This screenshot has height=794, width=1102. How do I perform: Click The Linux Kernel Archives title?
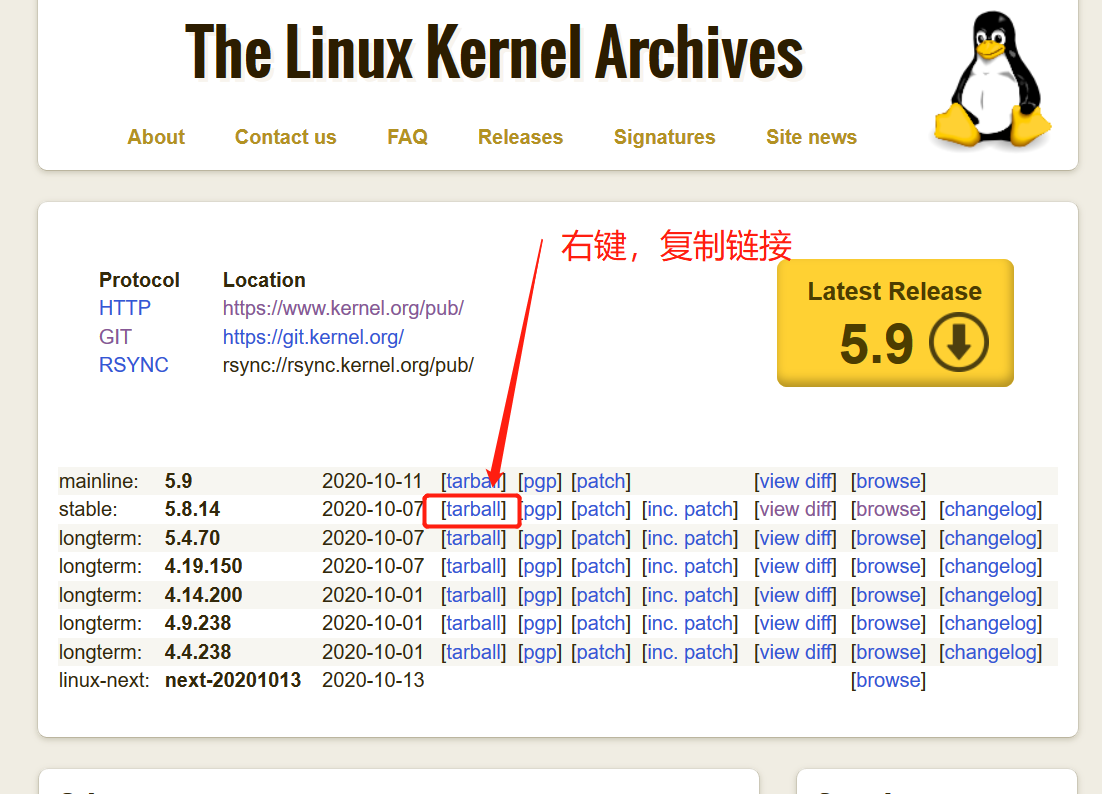tap(494, 52)
